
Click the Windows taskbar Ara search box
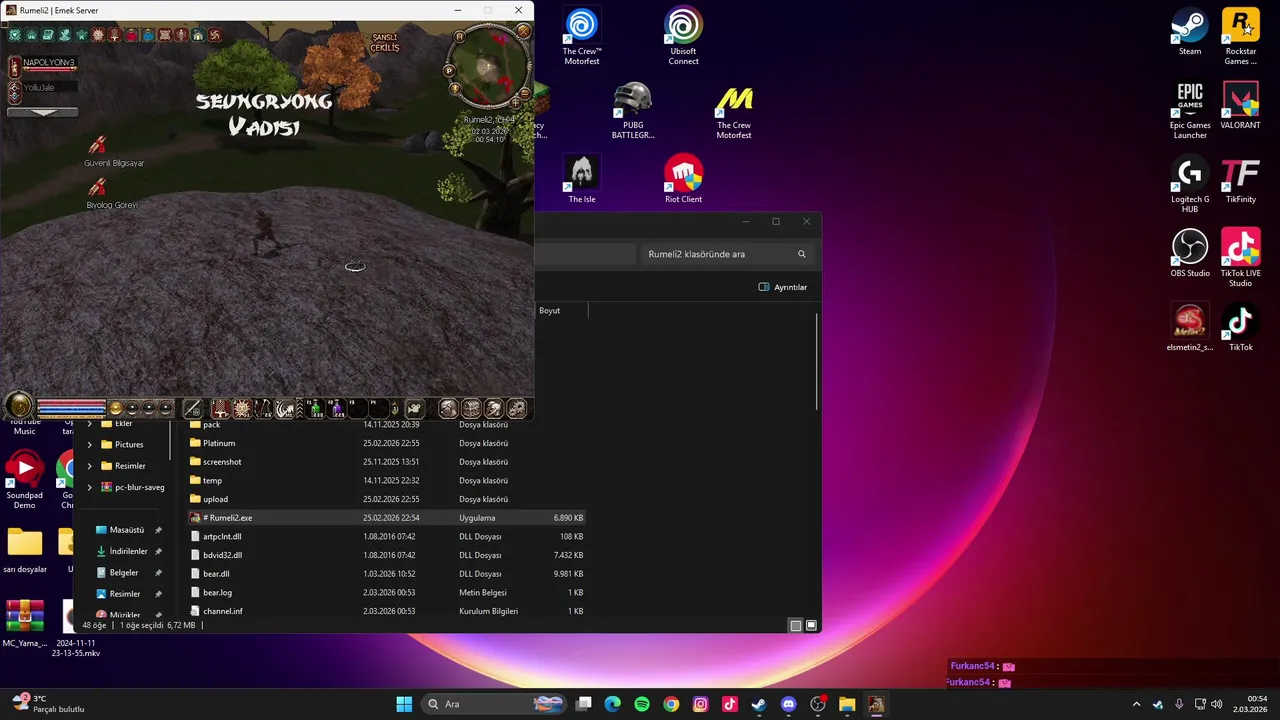(x=496, y=704)
